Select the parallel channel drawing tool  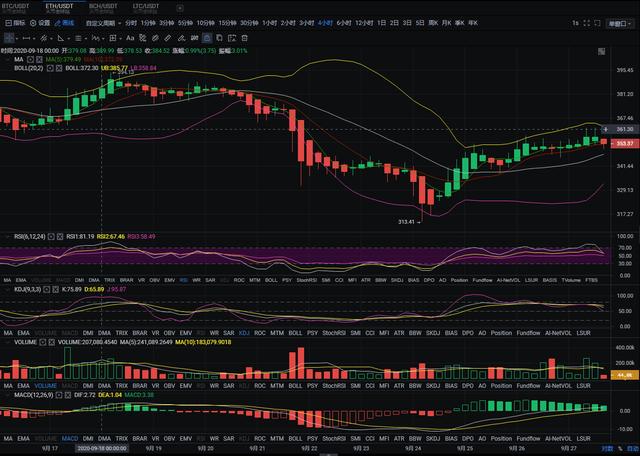coord(43,38)
